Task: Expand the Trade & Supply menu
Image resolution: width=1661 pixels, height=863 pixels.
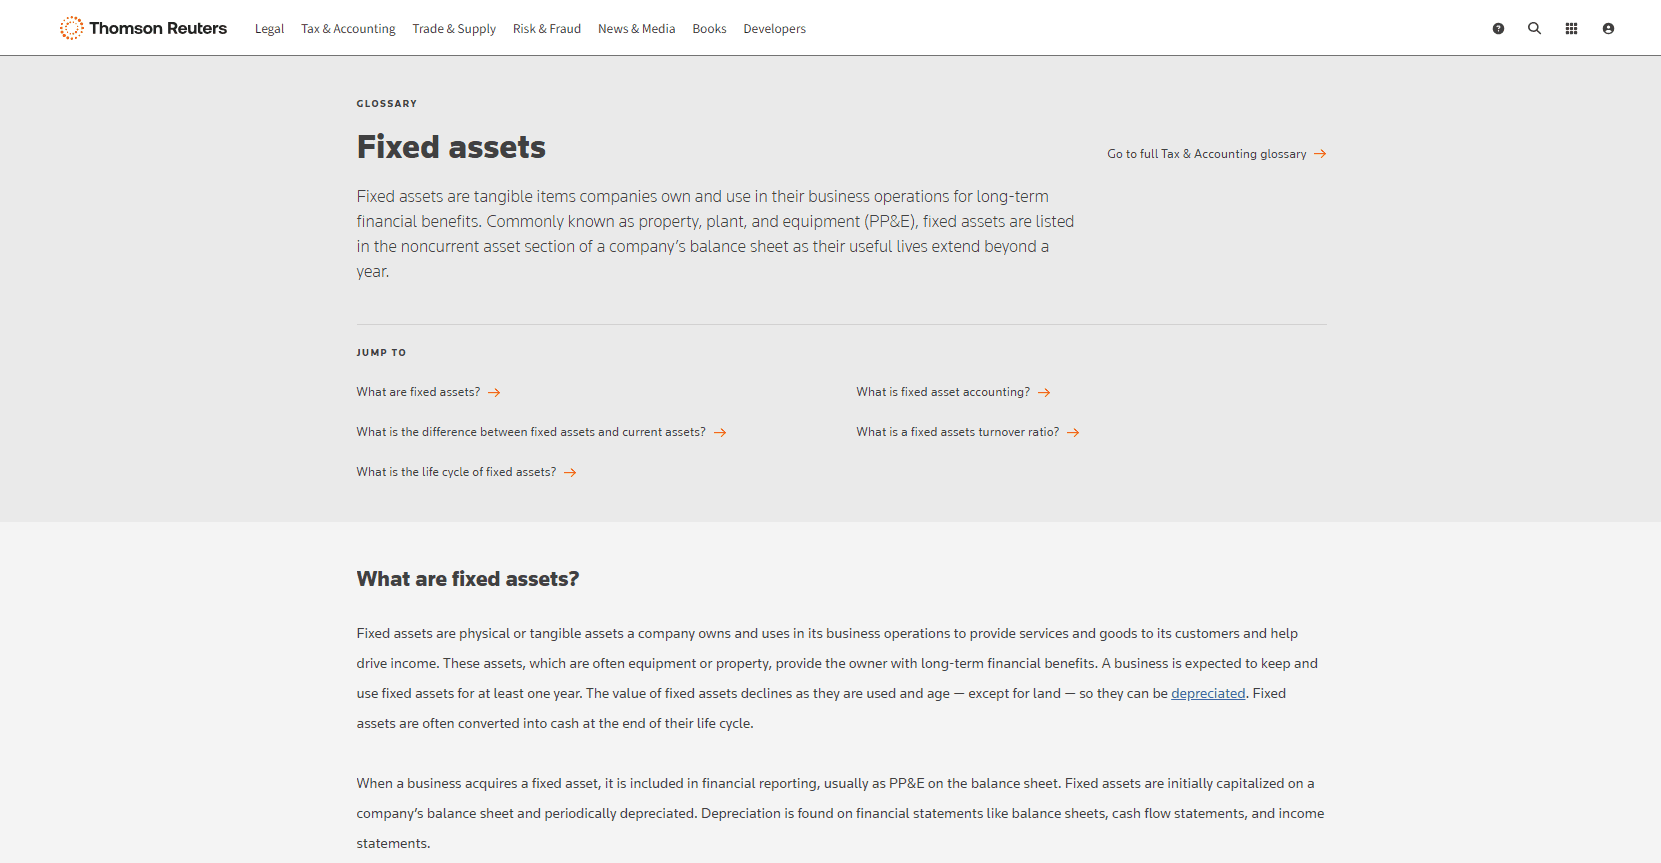Action: (454, 29)
